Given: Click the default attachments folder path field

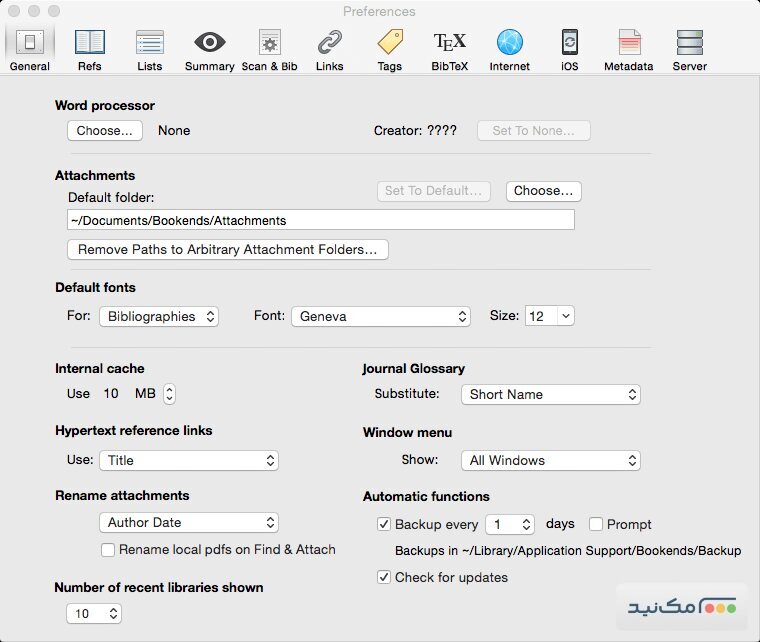Looking at the screenshot, I should (x=320, y=220).
